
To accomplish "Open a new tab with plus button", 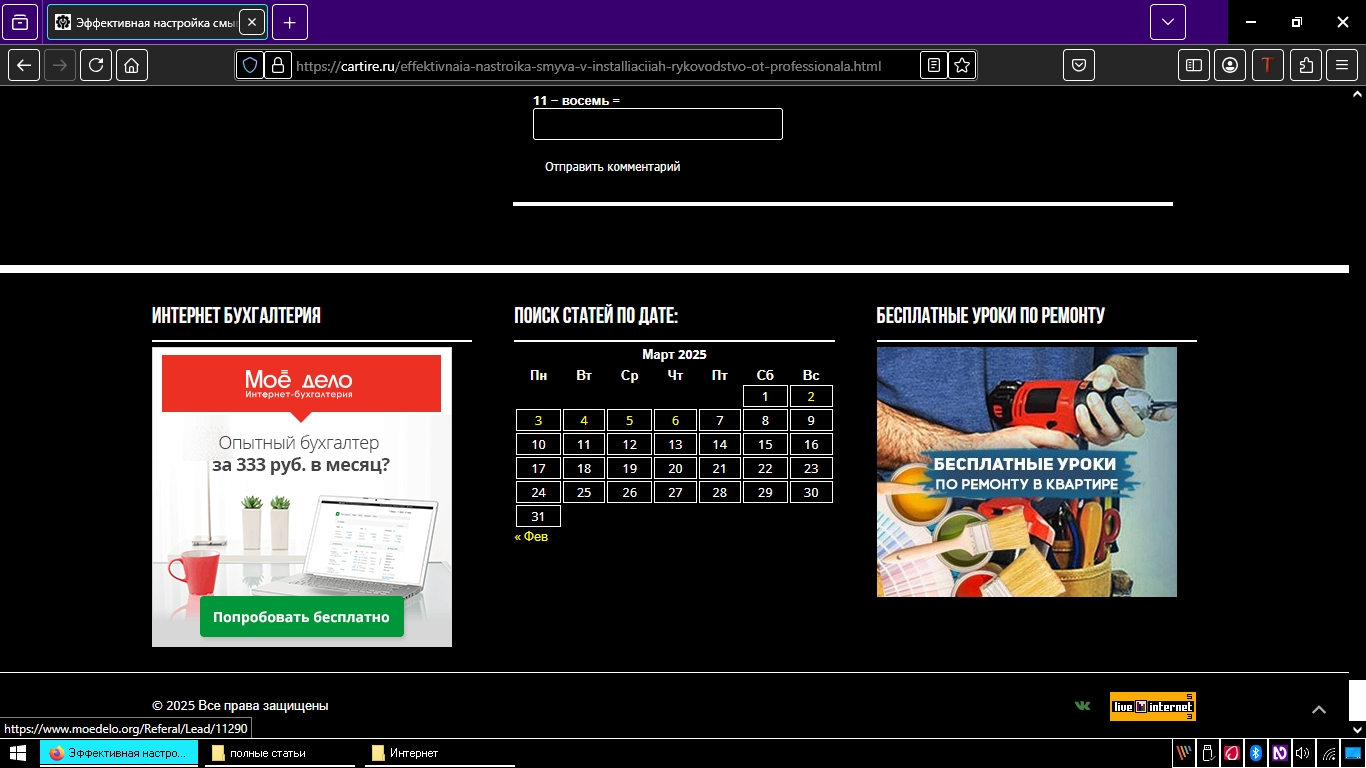I will tap(290, 22).
